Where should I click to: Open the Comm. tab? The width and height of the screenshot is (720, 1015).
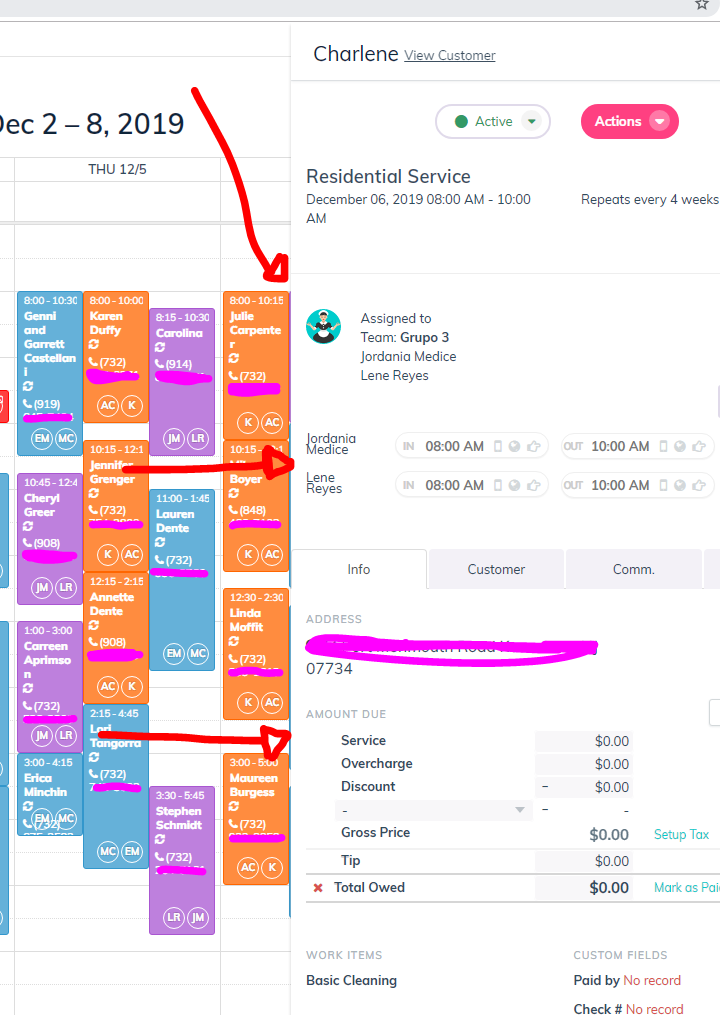click(x=634, y=570)
